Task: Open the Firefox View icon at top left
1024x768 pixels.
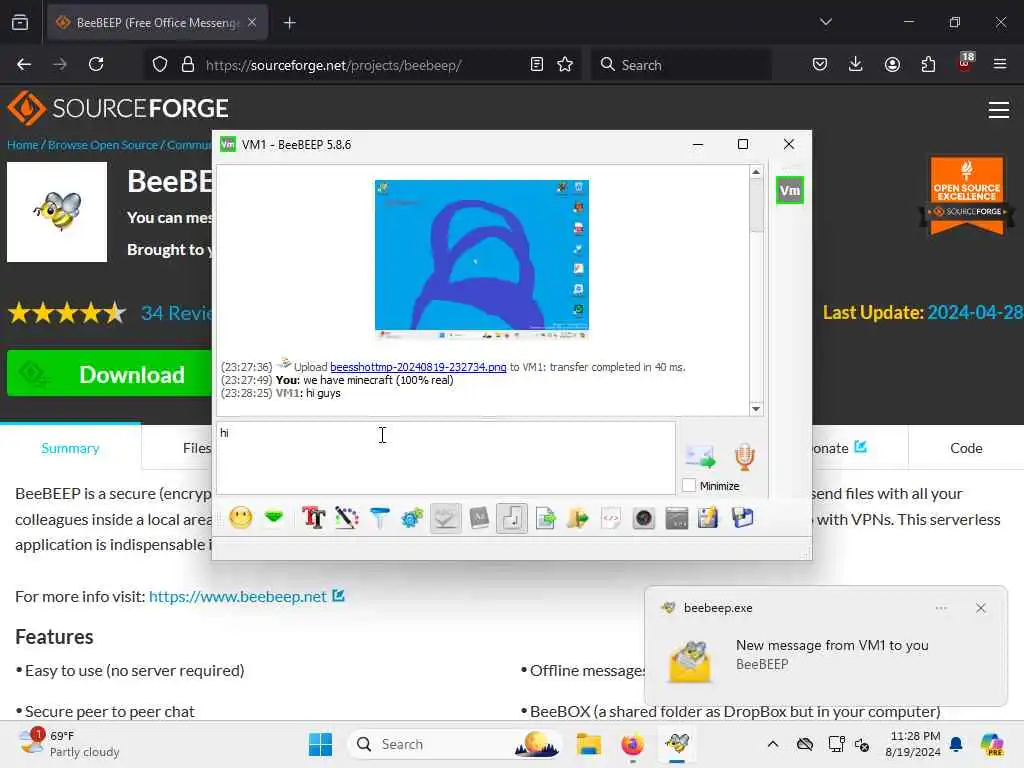Action: coord(20,23)
